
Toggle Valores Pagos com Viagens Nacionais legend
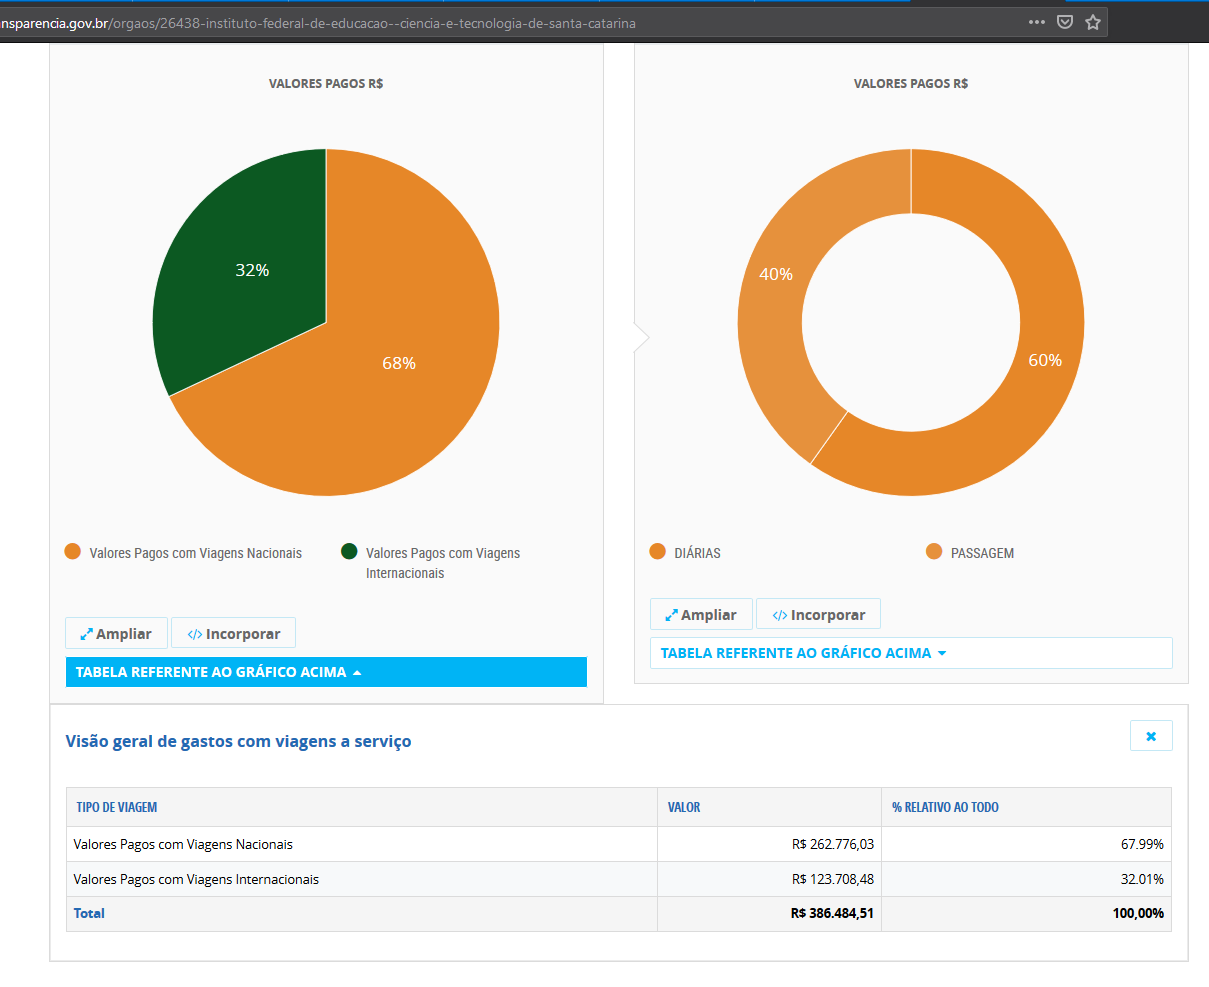183,553
